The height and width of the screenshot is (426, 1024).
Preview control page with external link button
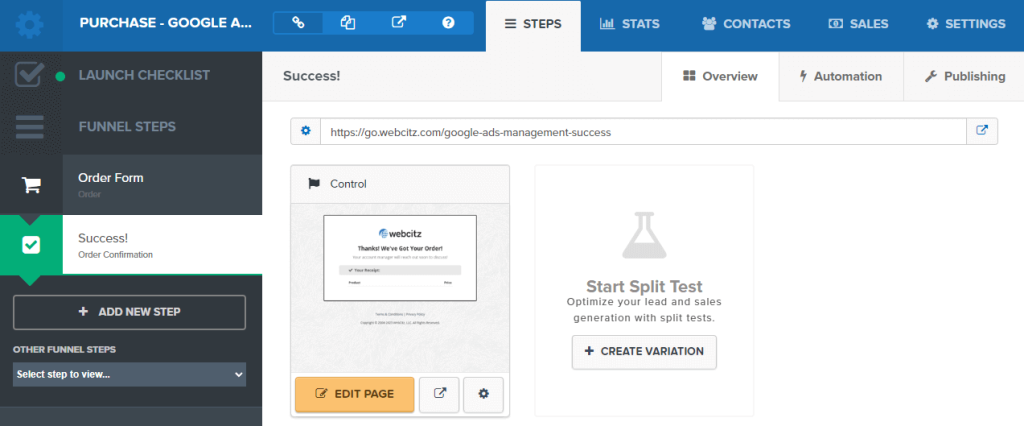point(439,394)
